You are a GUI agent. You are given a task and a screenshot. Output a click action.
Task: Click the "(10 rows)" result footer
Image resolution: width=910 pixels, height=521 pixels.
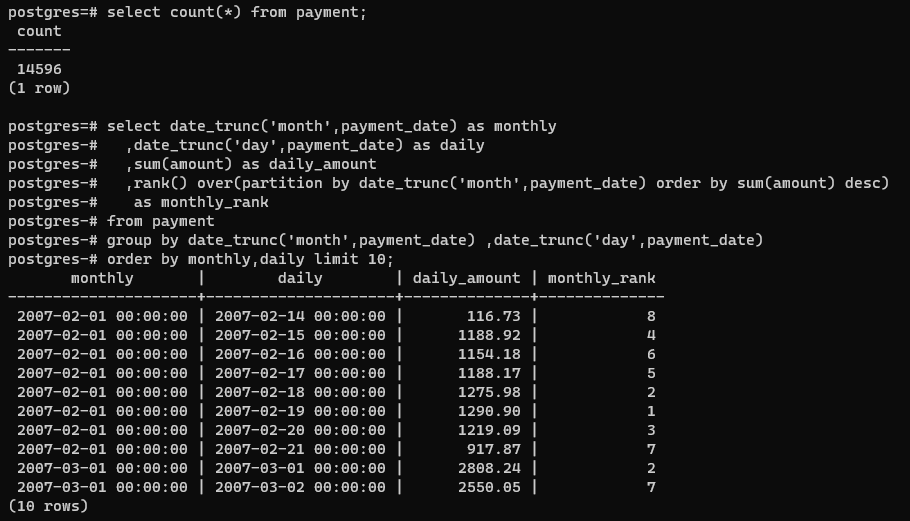(48, 506)
